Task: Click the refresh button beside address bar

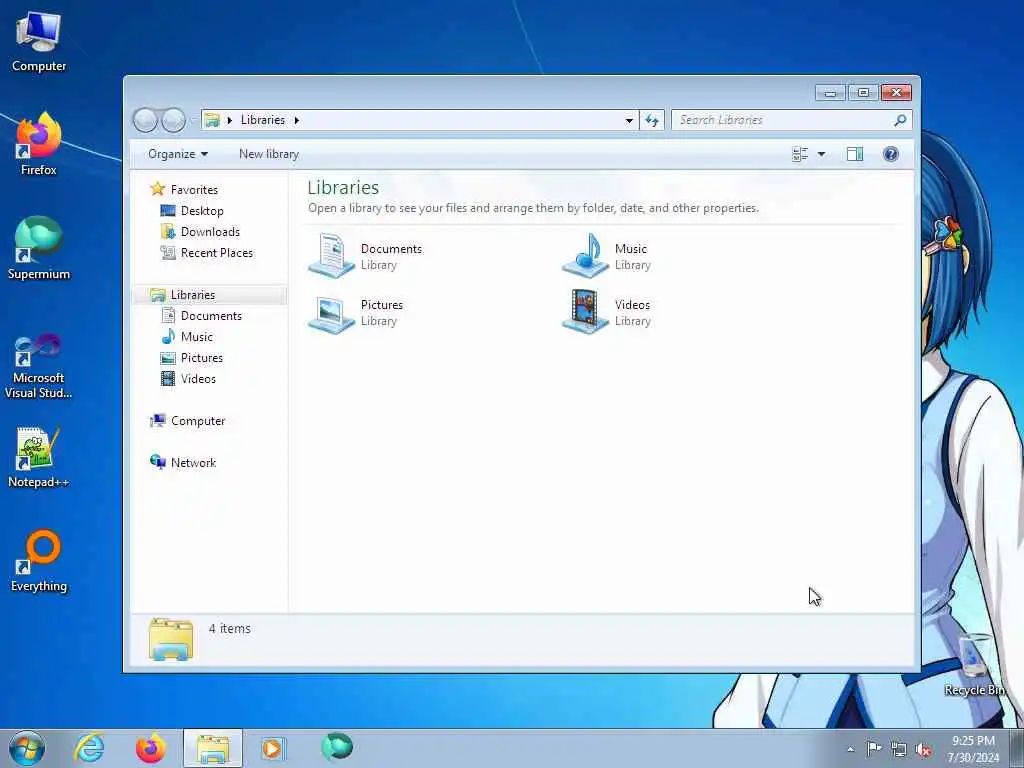Action: tap(652, 120)
